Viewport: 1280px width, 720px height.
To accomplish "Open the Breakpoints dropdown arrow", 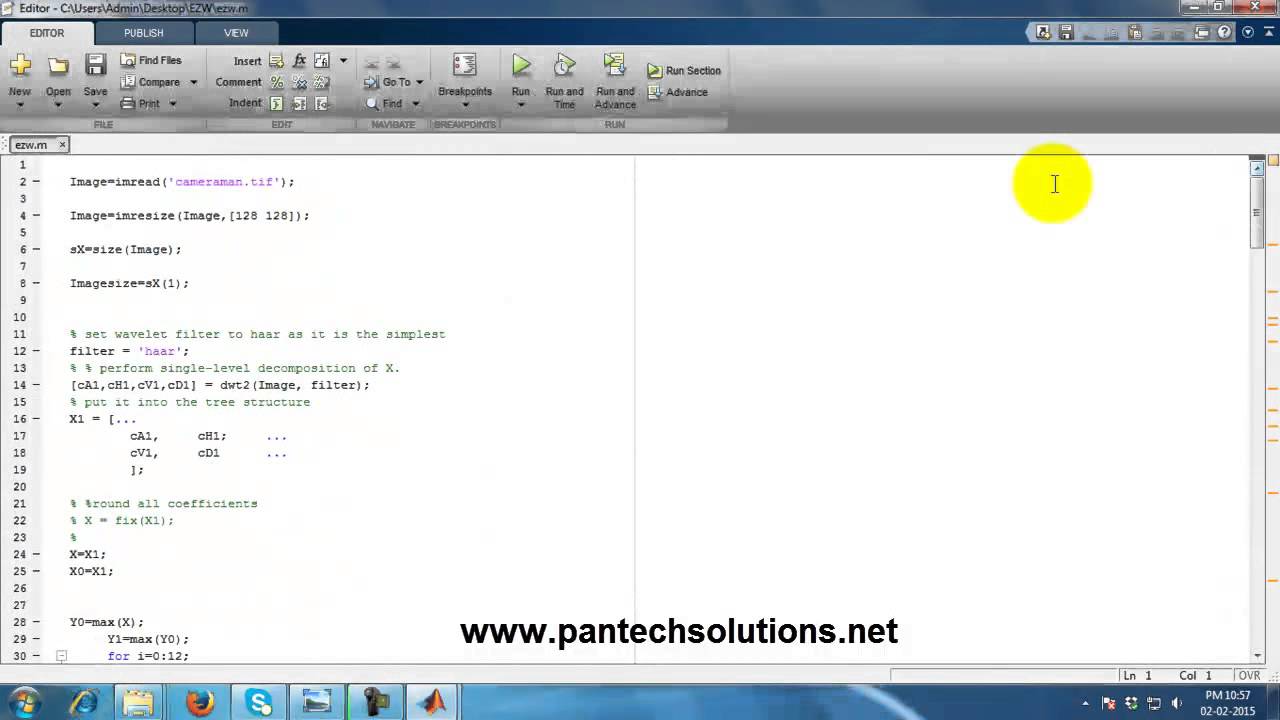I will pyautogui.click(x=465, y=104).
